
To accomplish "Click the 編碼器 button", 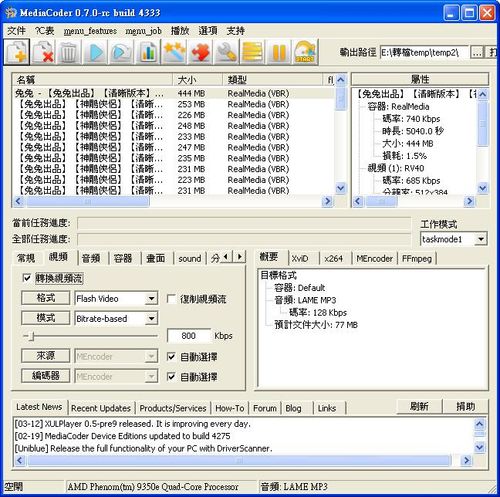I will pyautogui.click(x=46, y=376).
